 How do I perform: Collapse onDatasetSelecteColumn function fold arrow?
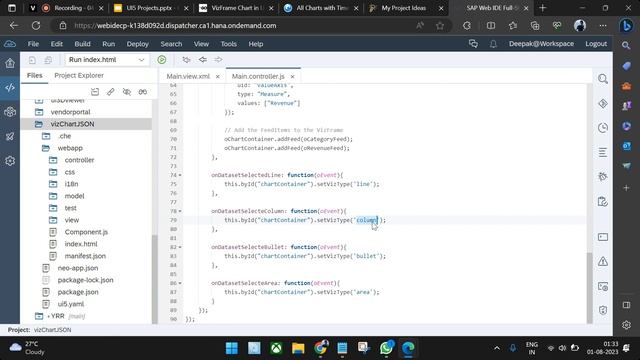point(180,211)
